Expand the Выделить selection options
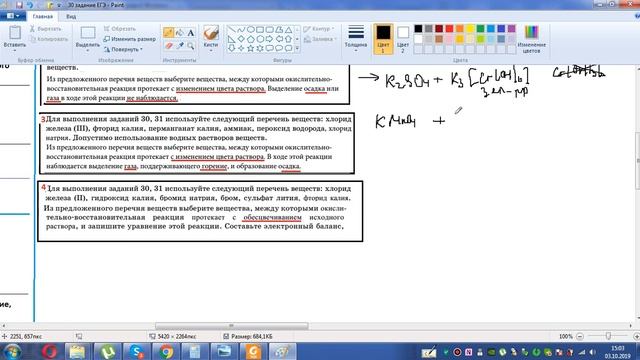 [88, 50]
